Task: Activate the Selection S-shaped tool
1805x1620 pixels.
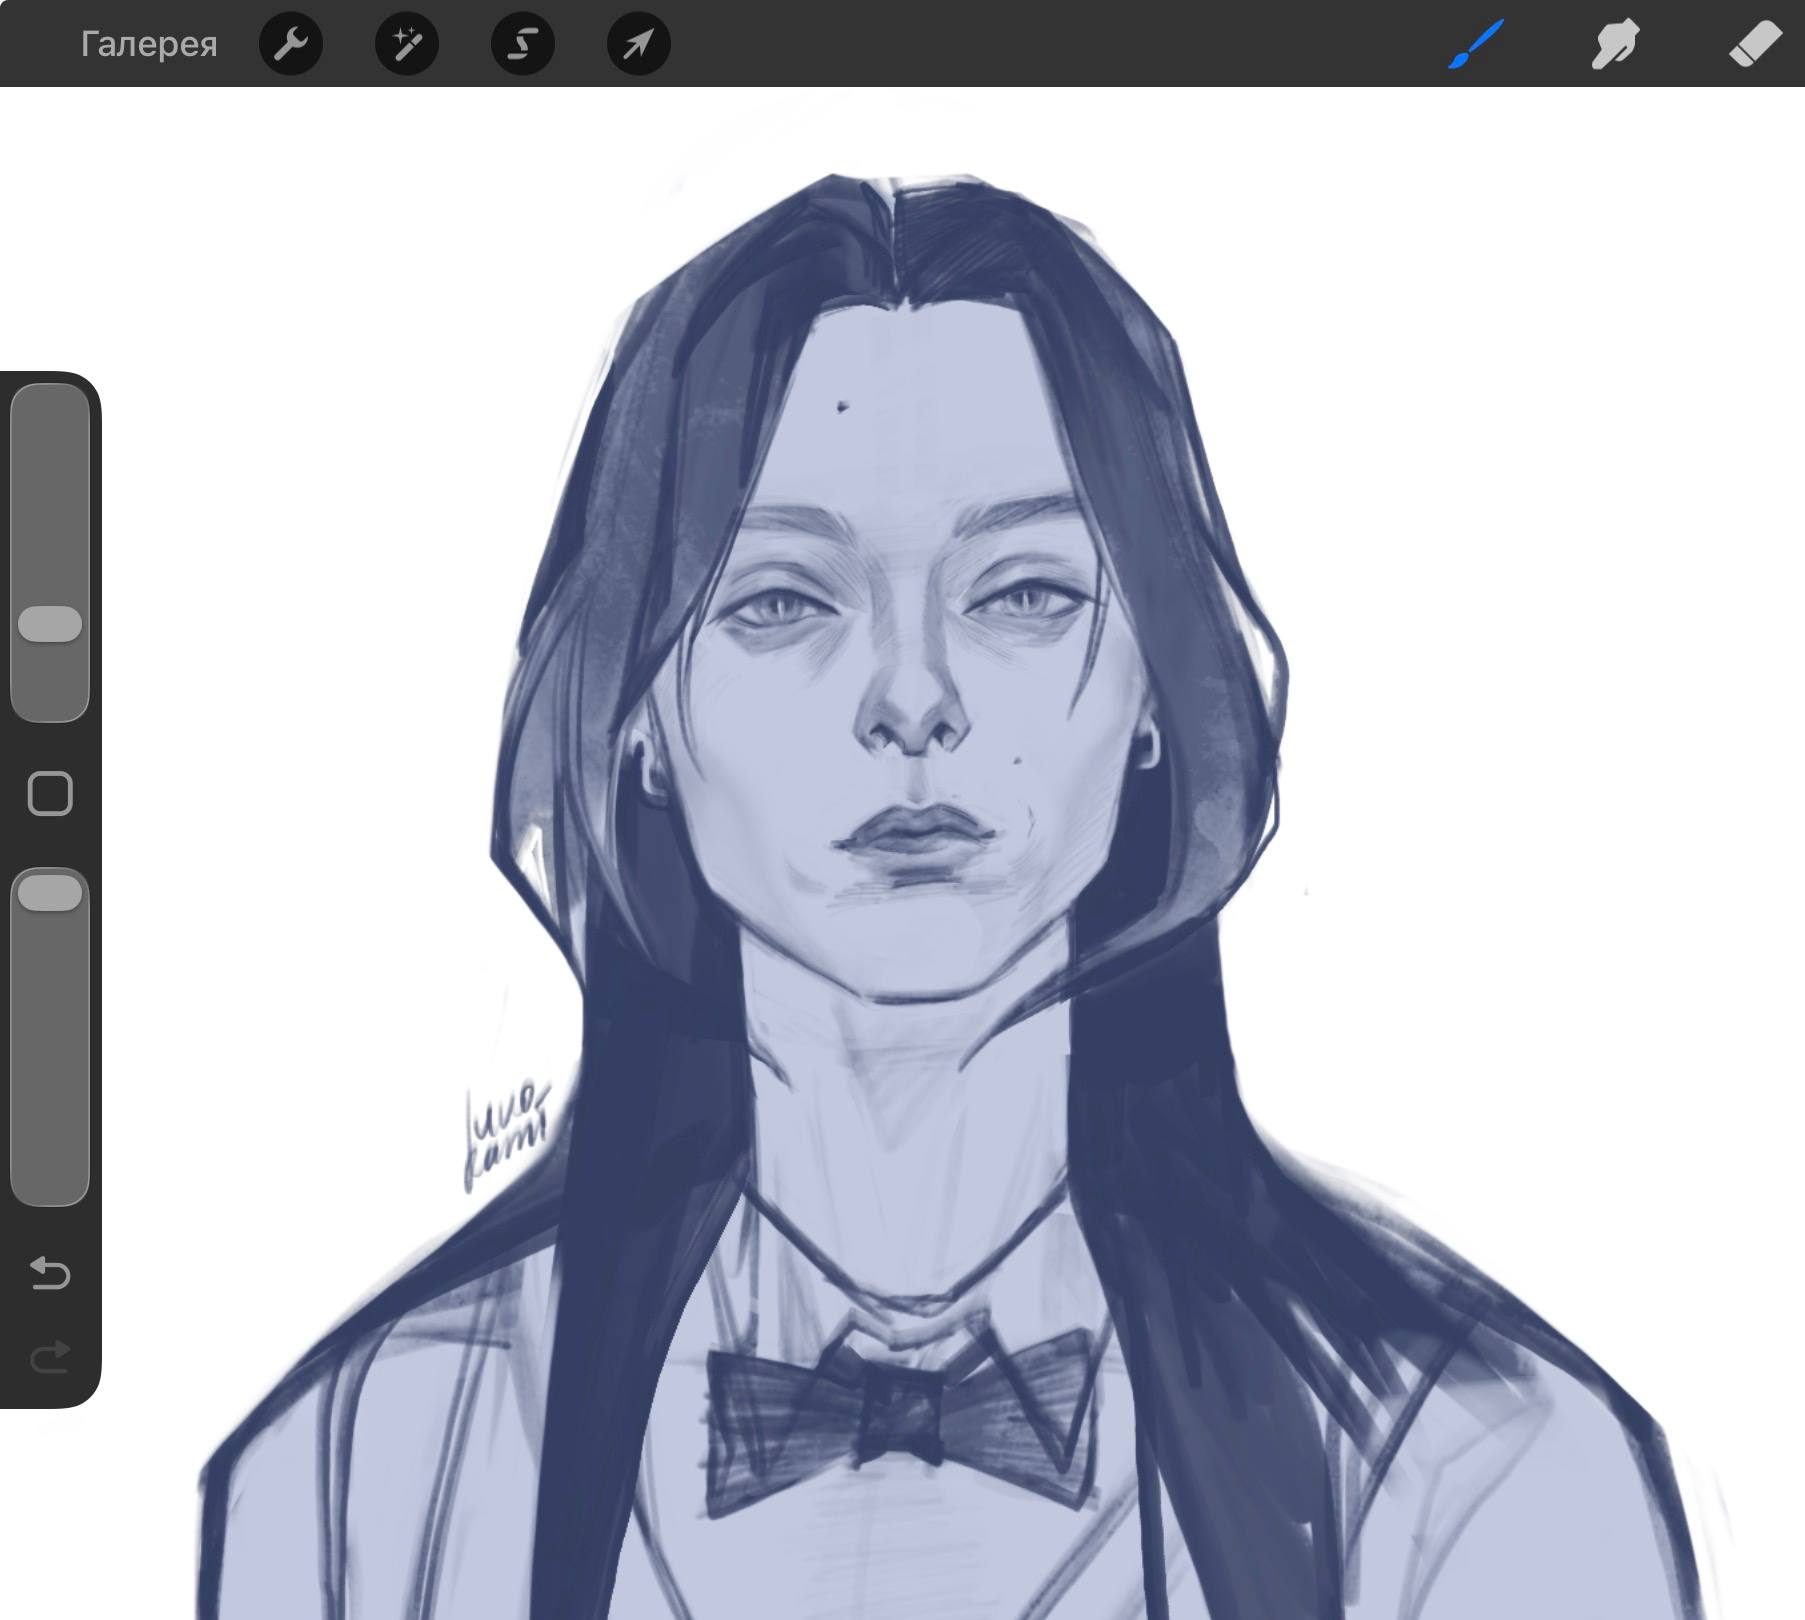Action: coord(523,44)
